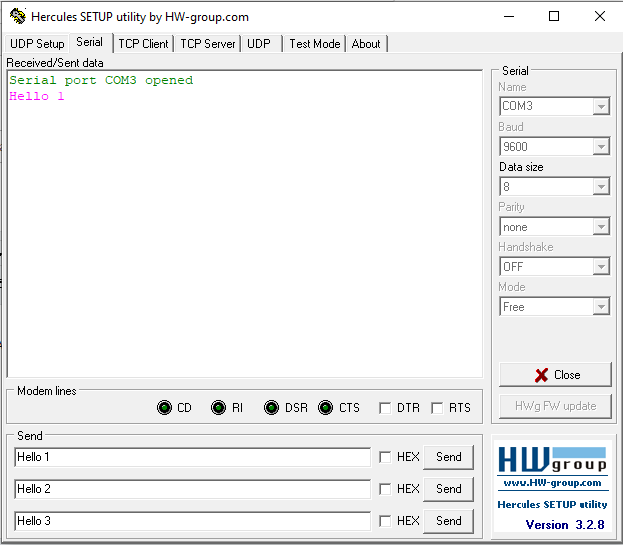Open the Mode dropdown showing Free
This screenshot has width=623, height=545.
tap(555, 307)
